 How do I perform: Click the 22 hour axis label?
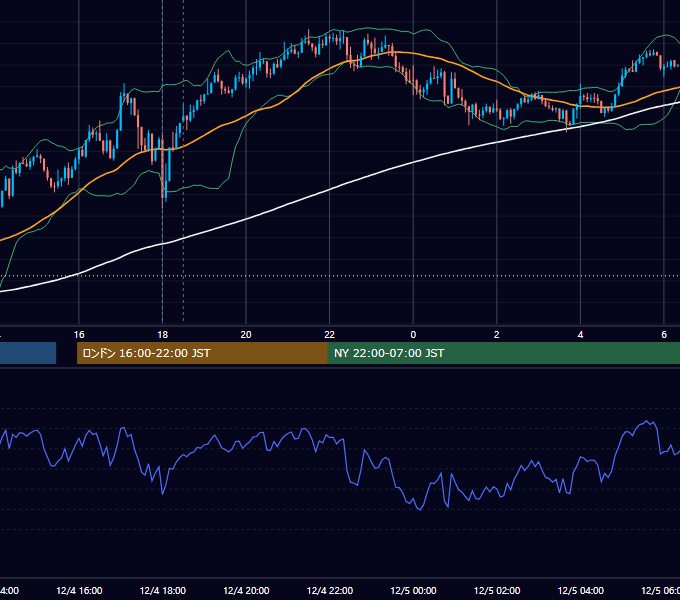(x=330, y=335)
